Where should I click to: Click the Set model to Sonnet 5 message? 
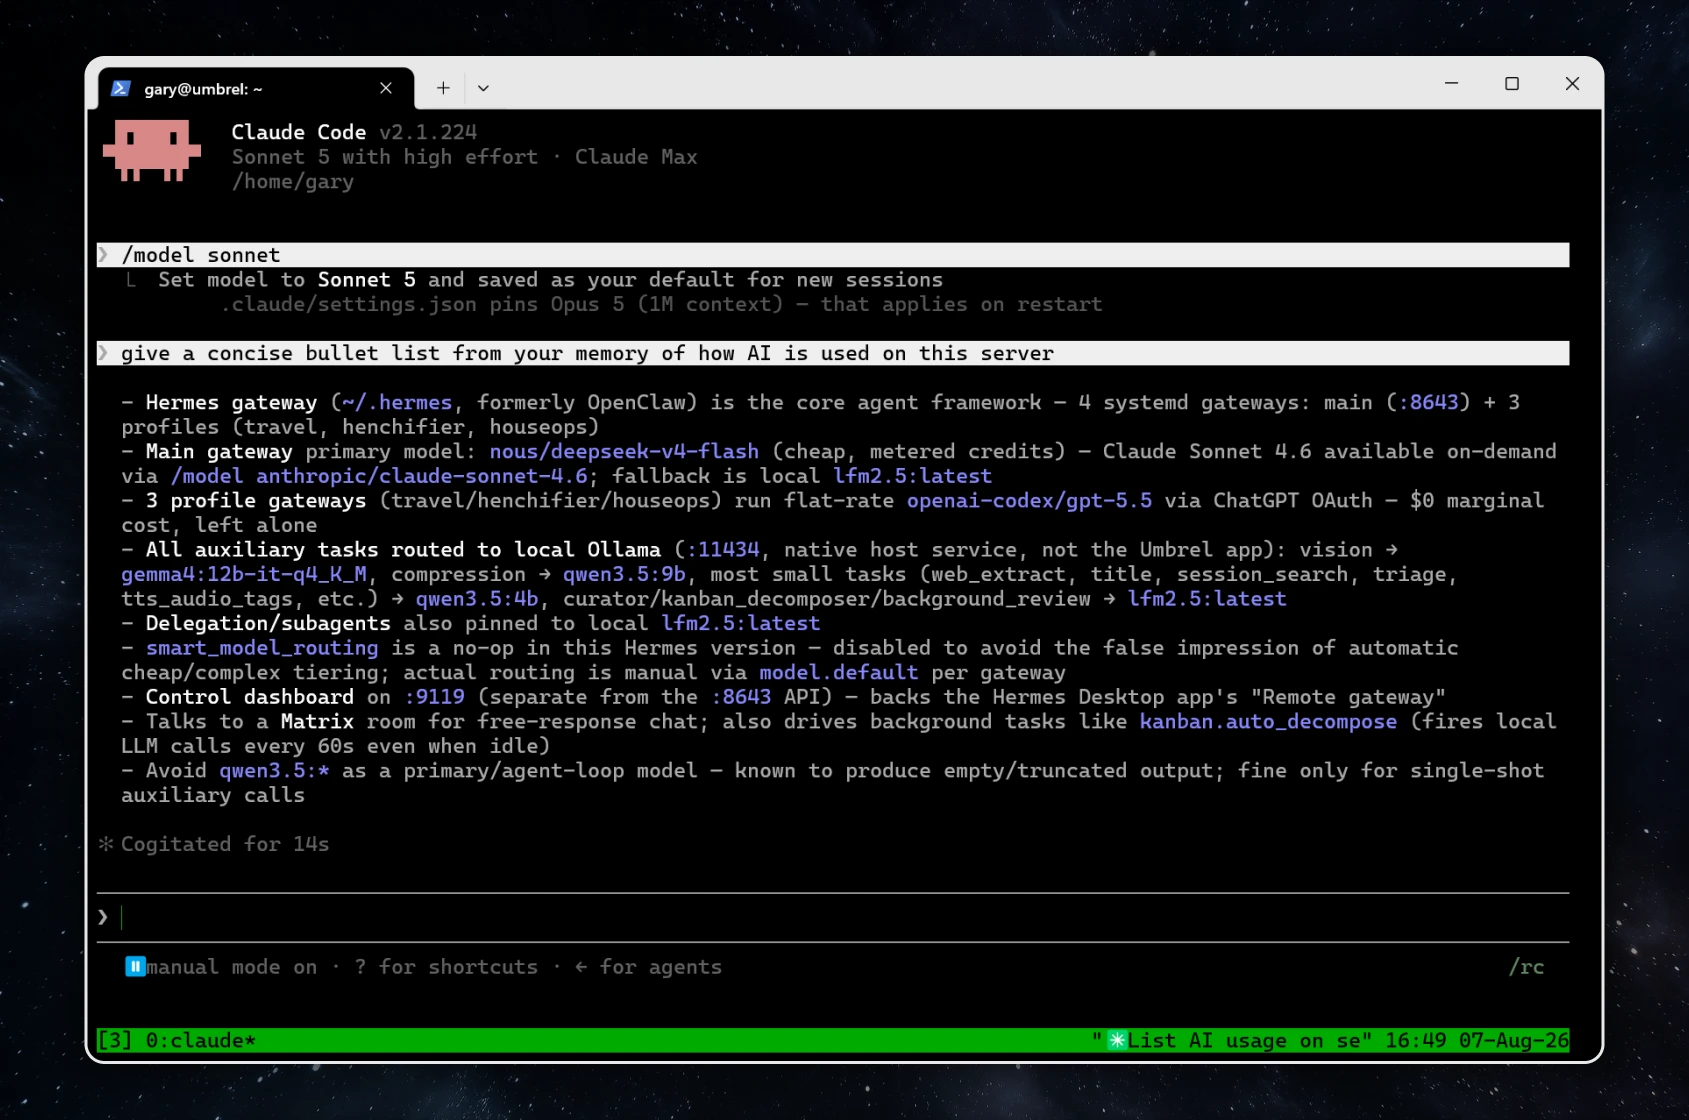click(550, 280)
